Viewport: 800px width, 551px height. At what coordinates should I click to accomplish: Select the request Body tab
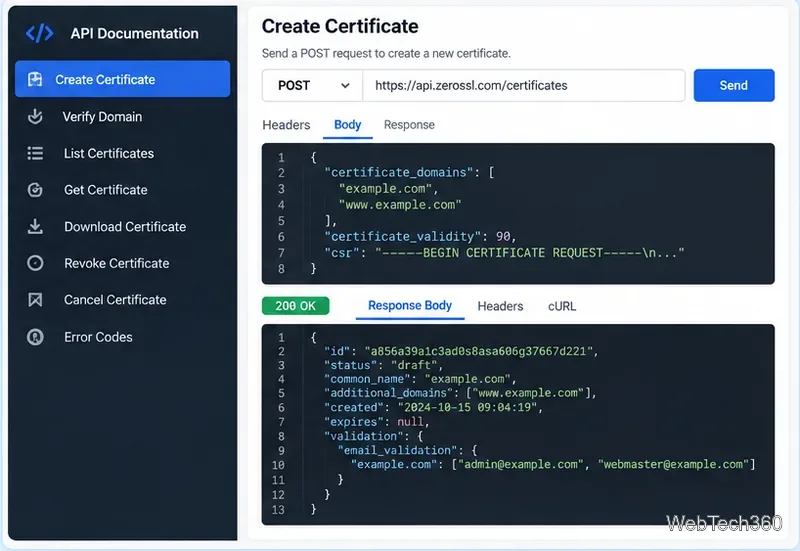[347, 125]
